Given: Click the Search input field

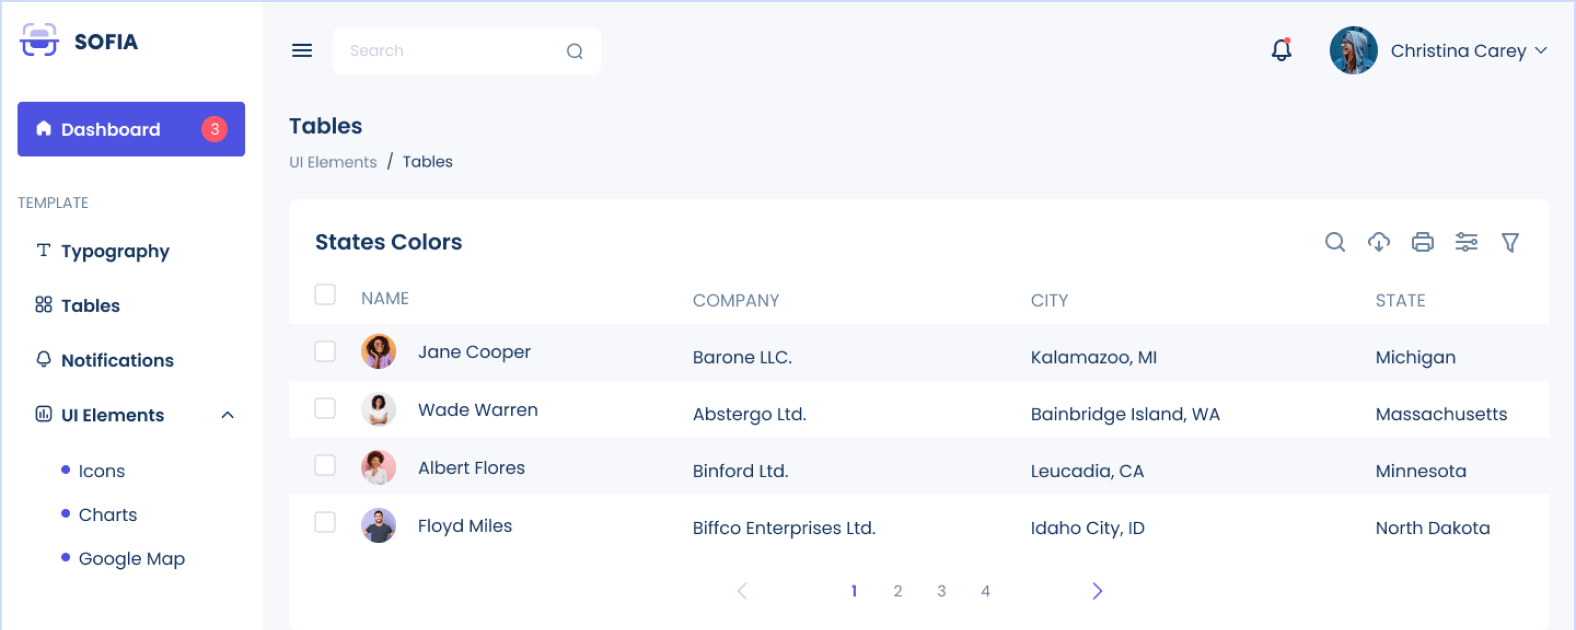Looking at the screenshot, I should point(450,51).
